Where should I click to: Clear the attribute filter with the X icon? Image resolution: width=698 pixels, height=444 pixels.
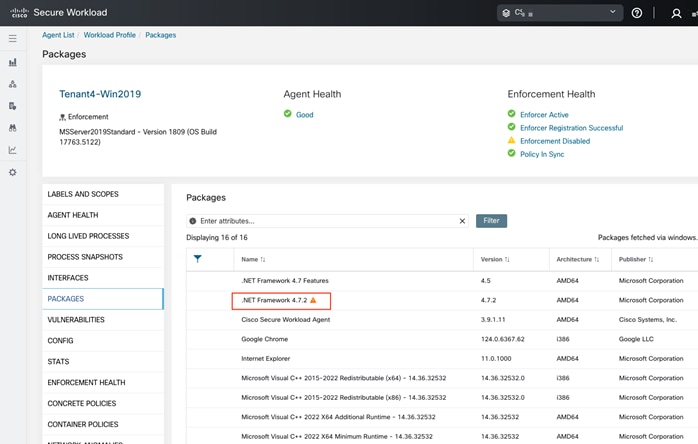click(462, 221)
